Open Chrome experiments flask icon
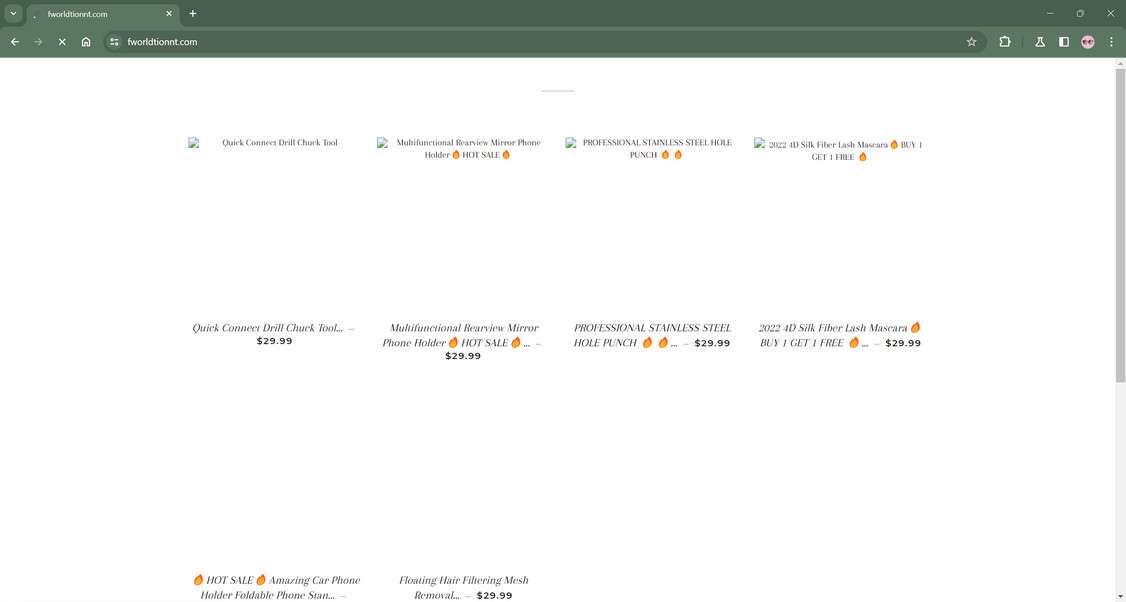Image resolution: width=1126 pixels, height=602 pixels. pyautogui.click(x=1039, y=41)
